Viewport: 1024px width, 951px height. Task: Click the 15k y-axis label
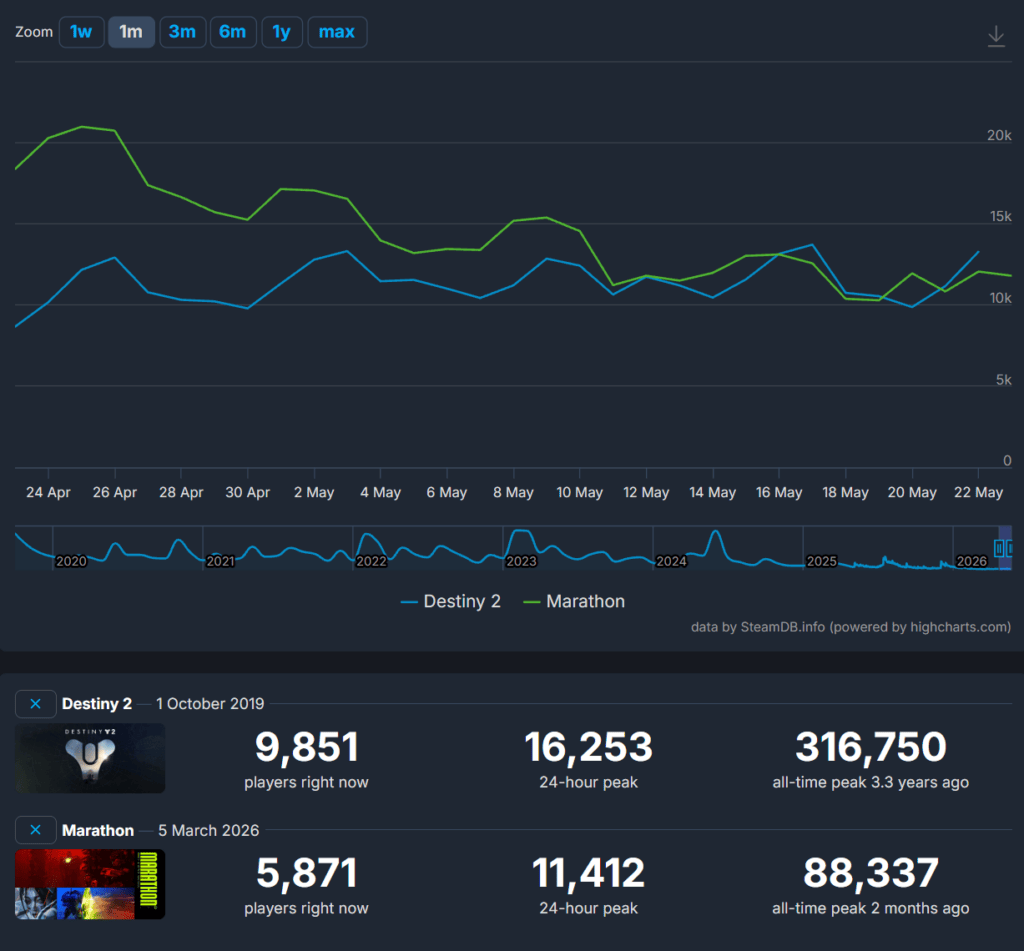1000,216
